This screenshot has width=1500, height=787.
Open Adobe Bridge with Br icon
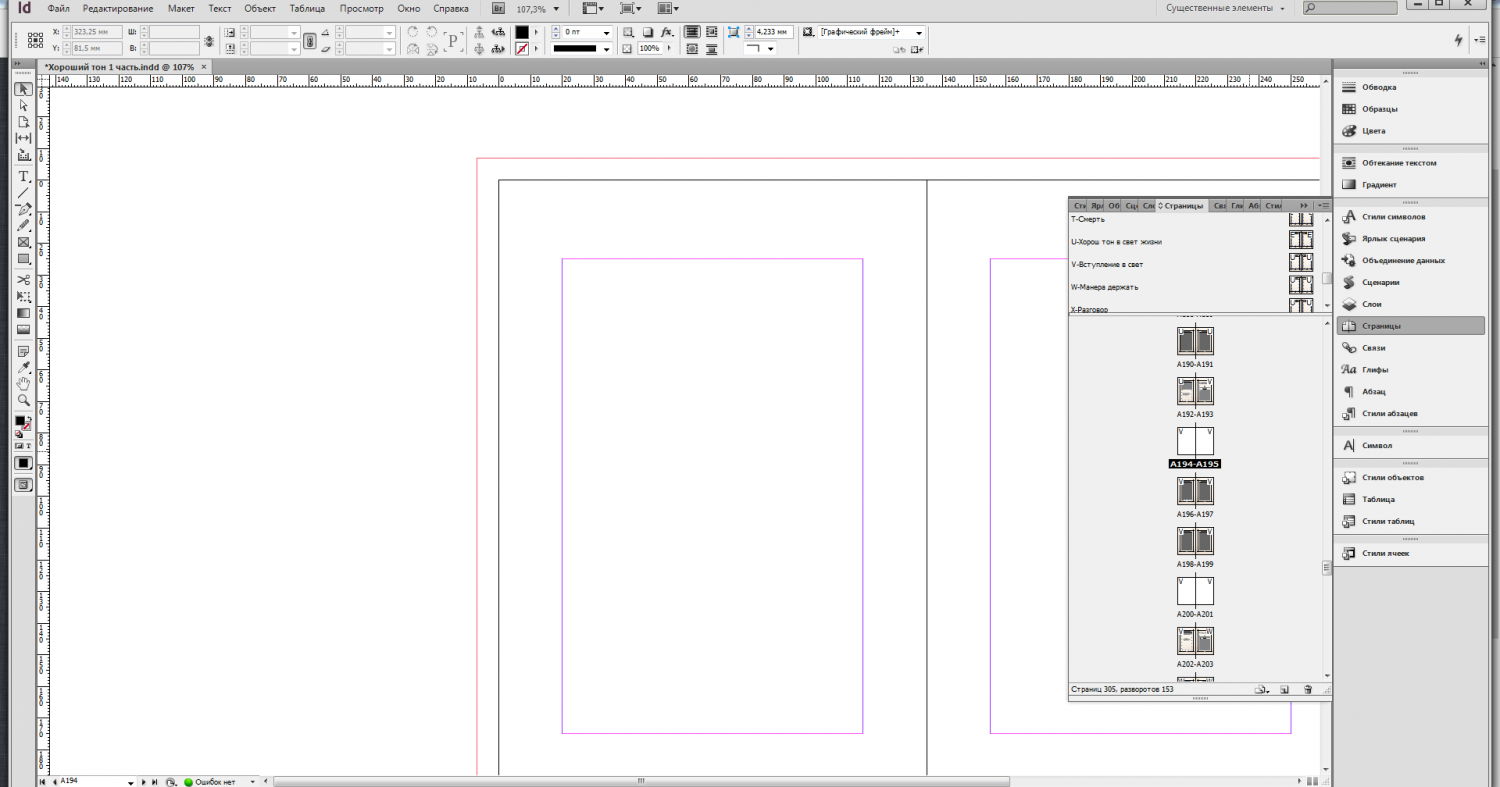pyautogui.click(x=498, y=8)
